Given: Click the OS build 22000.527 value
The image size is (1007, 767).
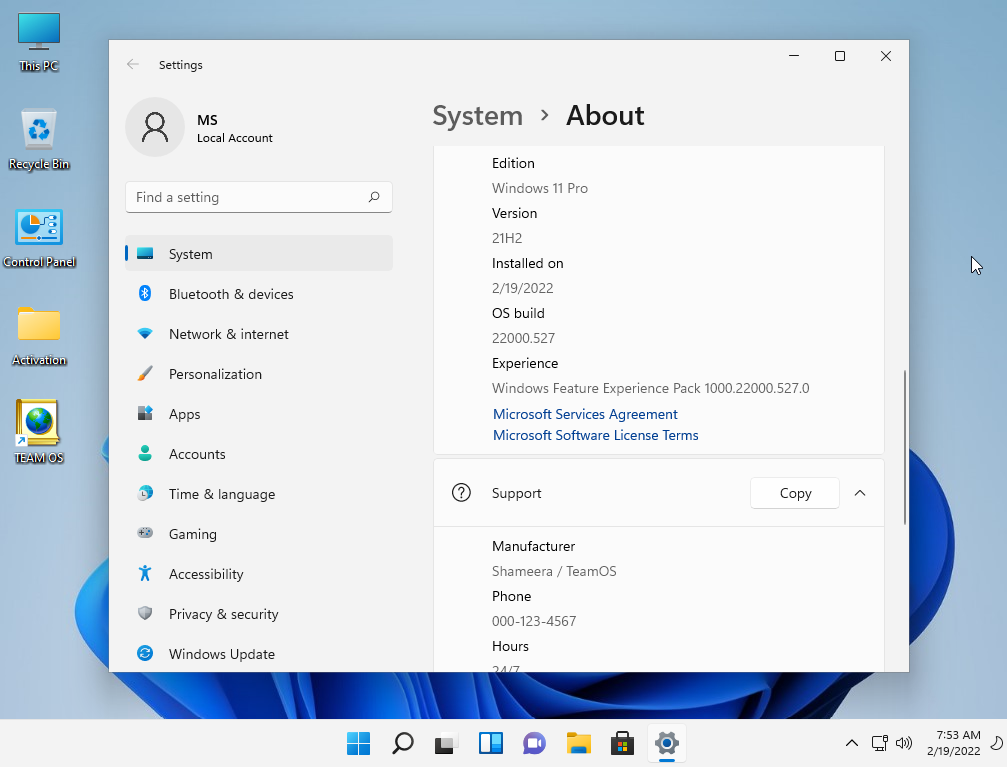Looking at the screenshot, I should pyautogui.click(x=523, y=338).
